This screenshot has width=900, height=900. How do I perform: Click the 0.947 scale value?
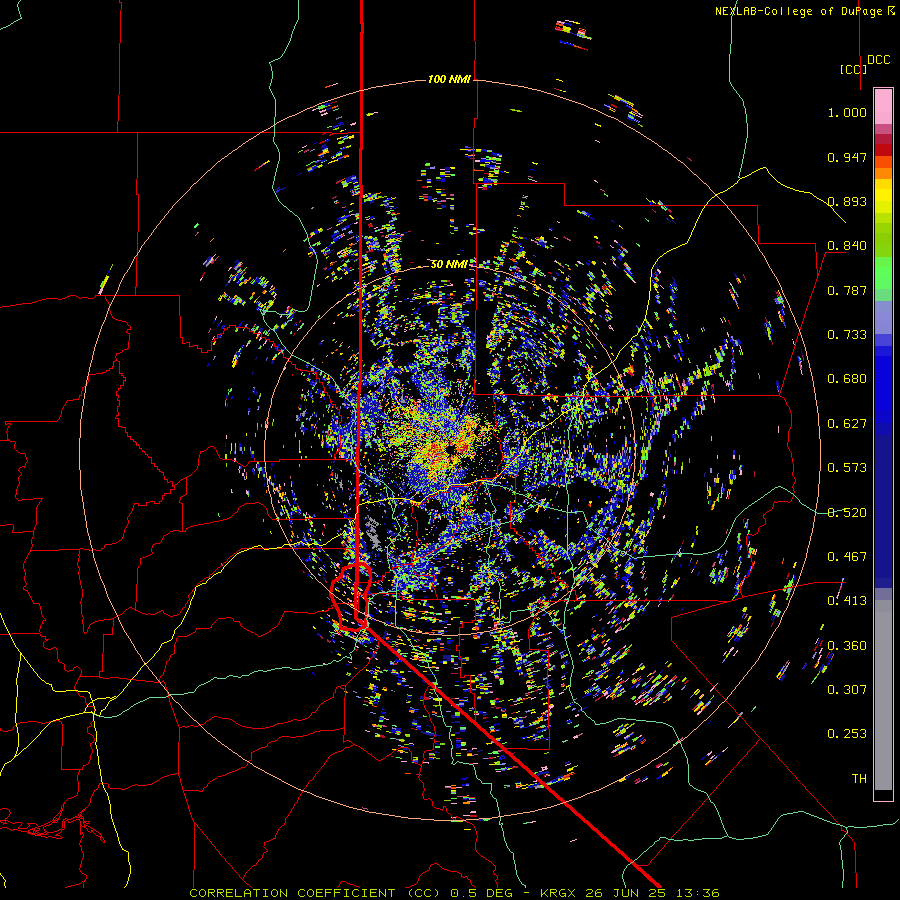click(847, 157)
